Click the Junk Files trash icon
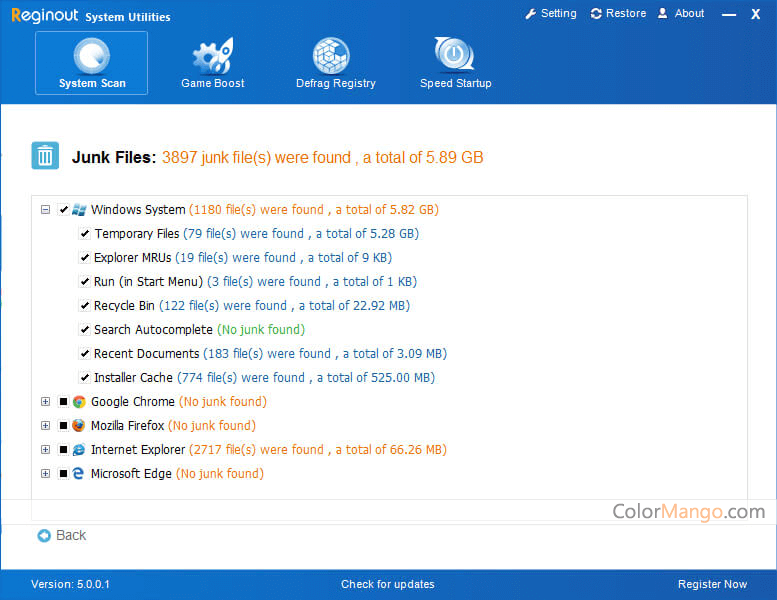Screen dimensions: 777x600 45,156
